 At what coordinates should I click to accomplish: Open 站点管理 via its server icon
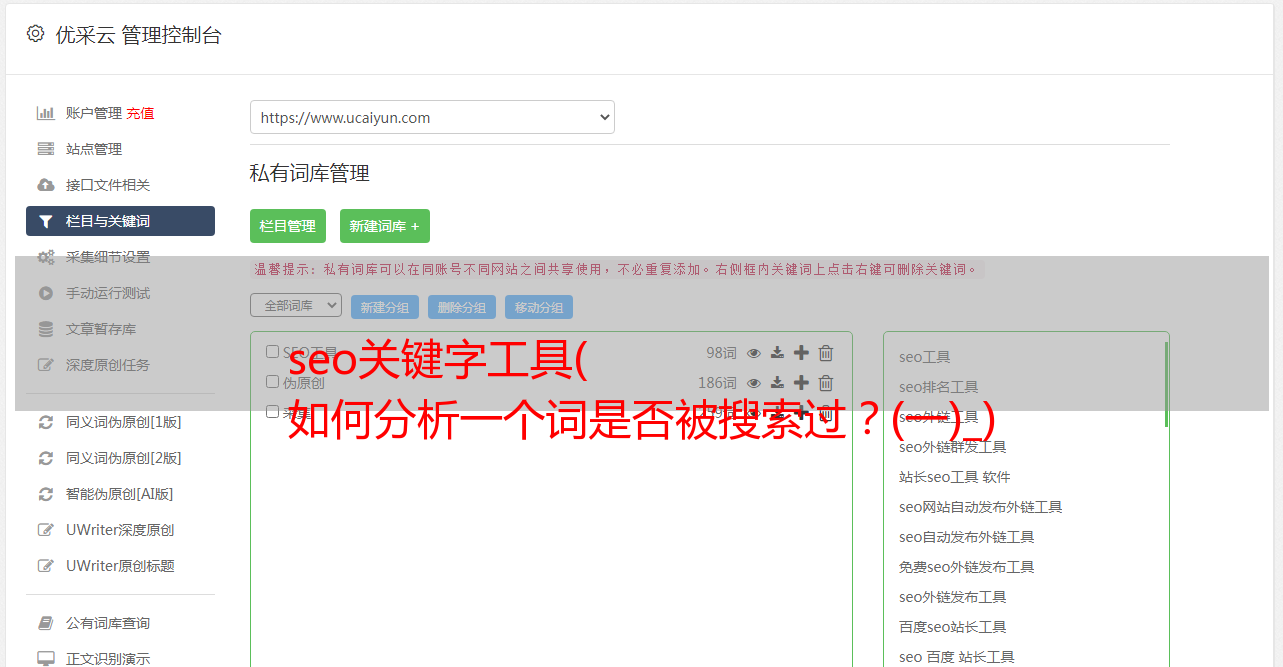[46, 149]
